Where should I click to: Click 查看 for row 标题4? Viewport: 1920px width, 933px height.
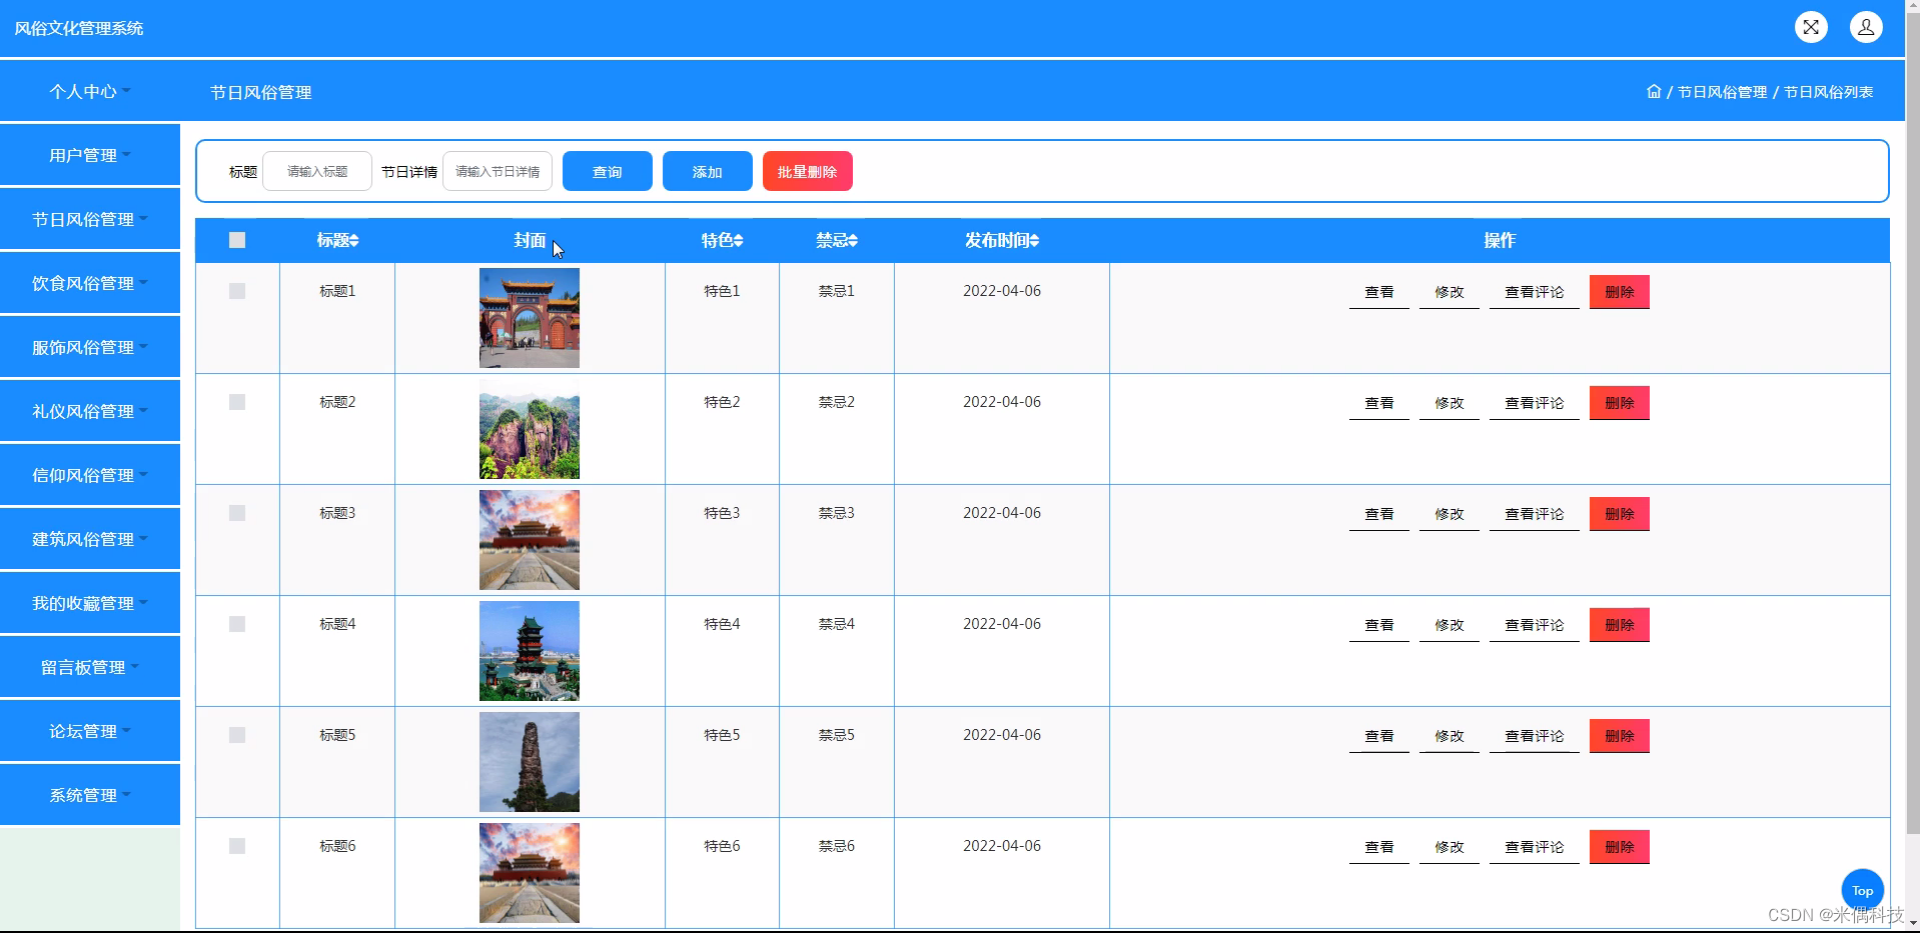(1379, 625)
